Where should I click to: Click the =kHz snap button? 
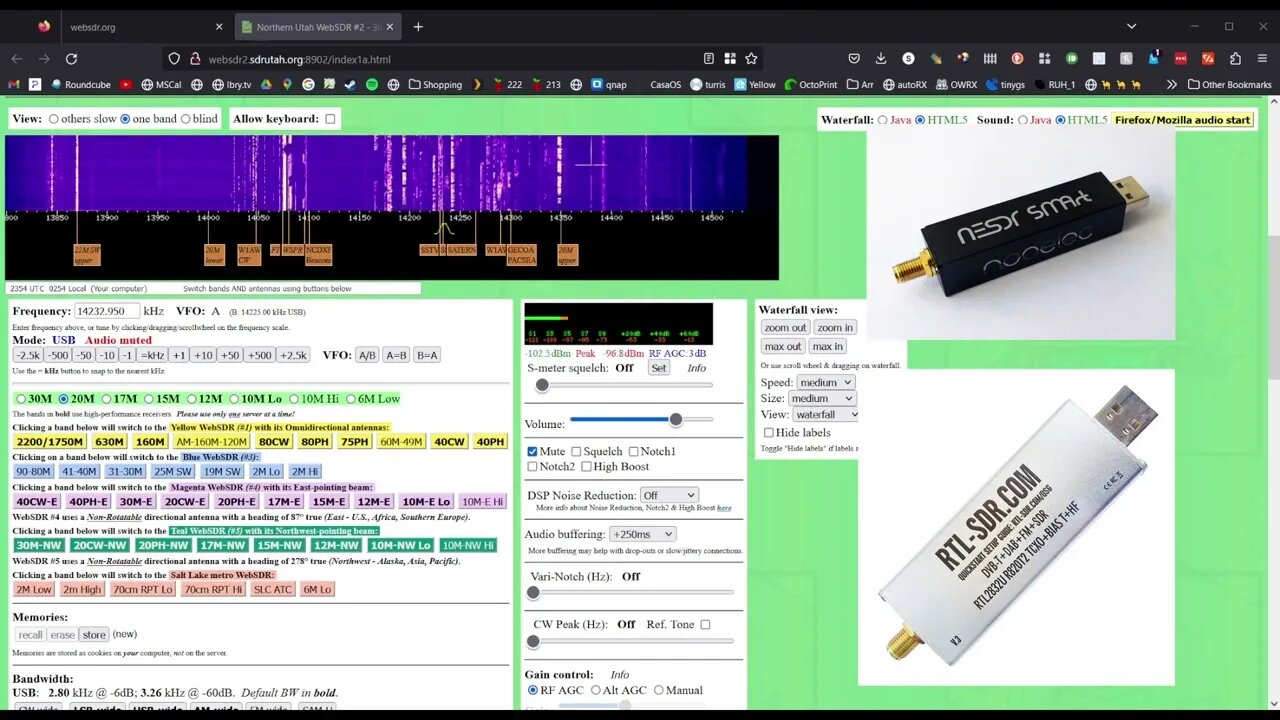(x=152, y=355)
